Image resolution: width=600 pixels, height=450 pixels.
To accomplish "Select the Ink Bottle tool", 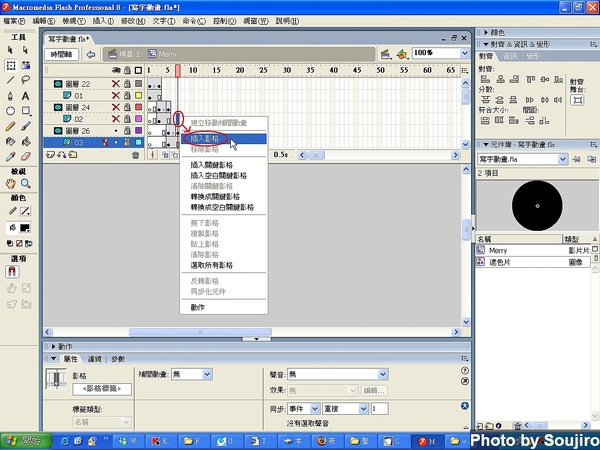I will 10,142.
